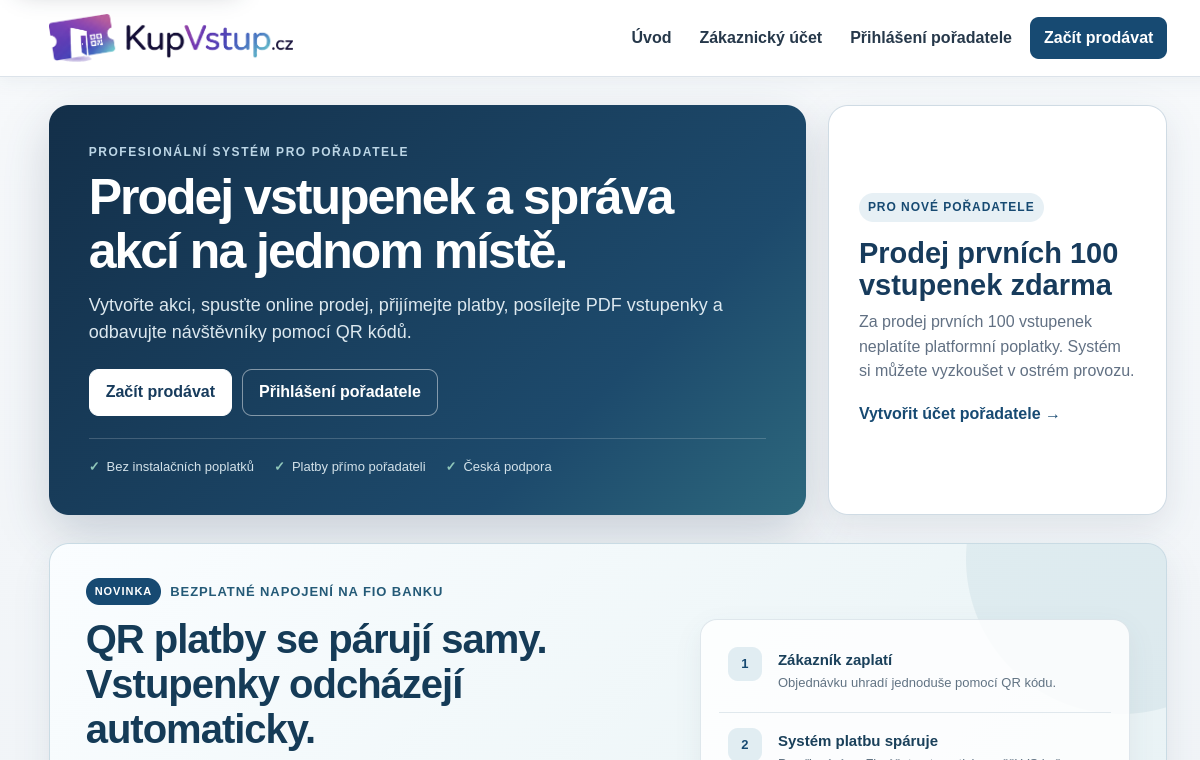Click the PRO NOVÉ POŘADATELE badge
Image resolution: width=1200 pixels, height=760 pixels.
pos(951,207)
